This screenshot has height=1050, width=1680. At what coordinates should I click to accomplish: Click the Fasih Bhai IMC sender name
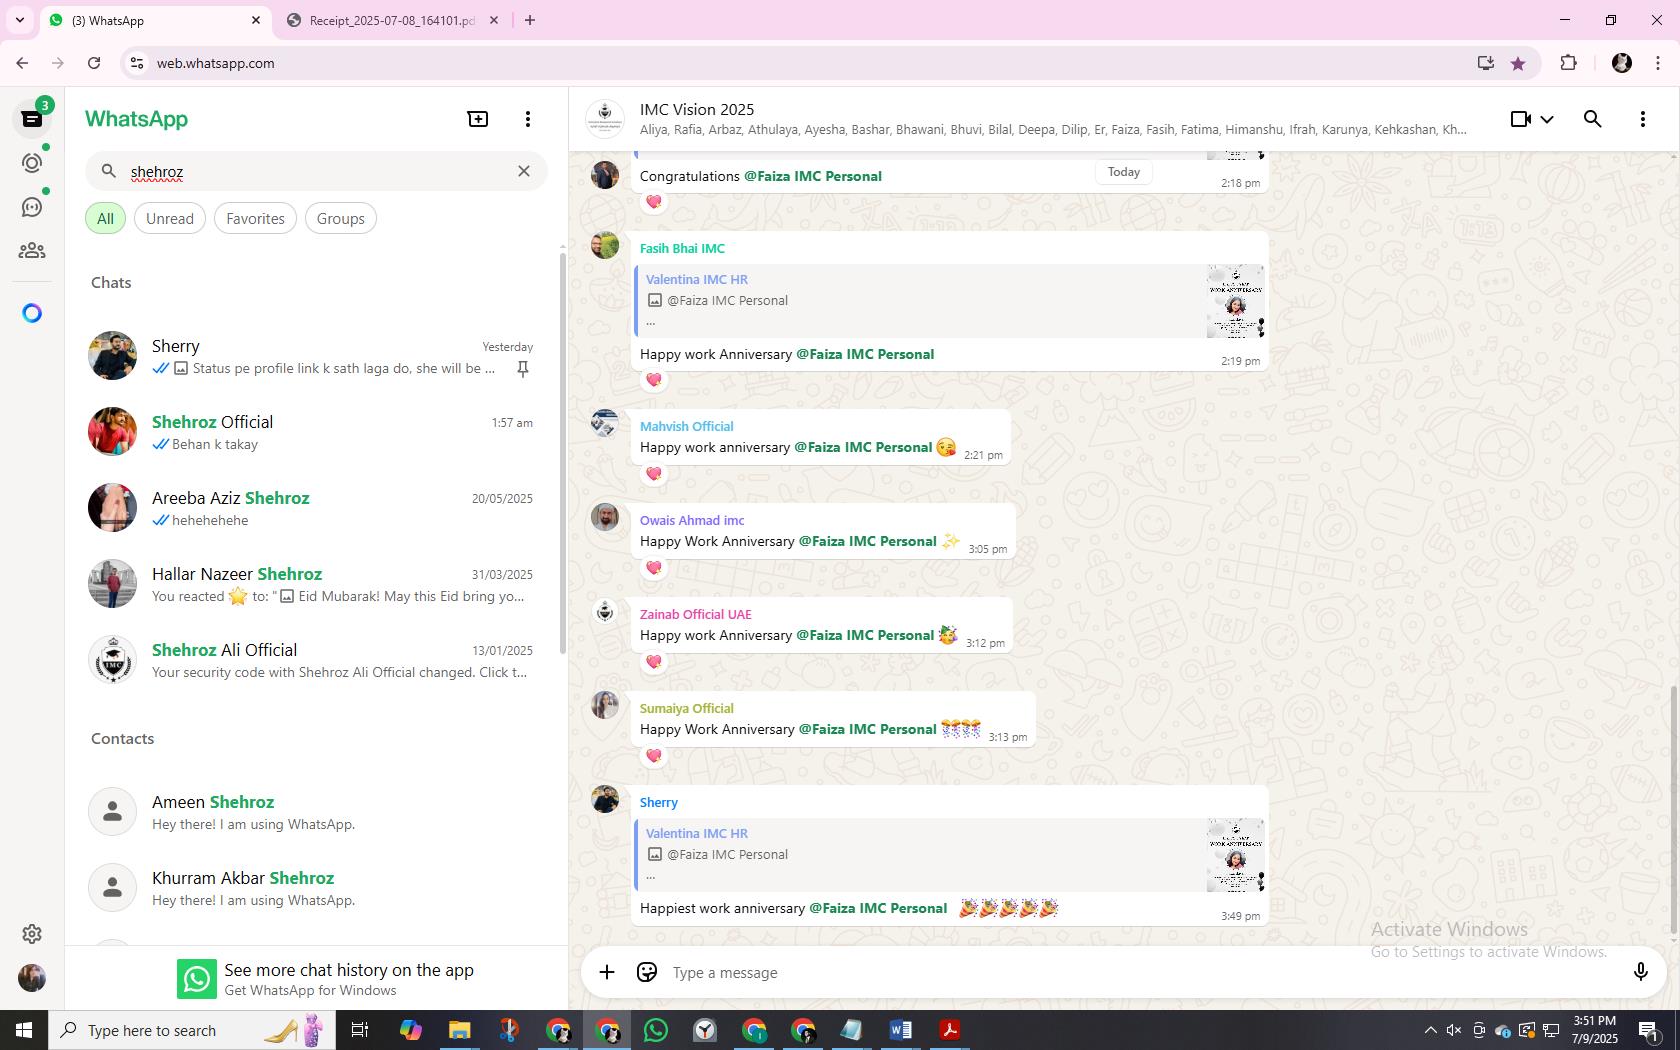[682, 248]
